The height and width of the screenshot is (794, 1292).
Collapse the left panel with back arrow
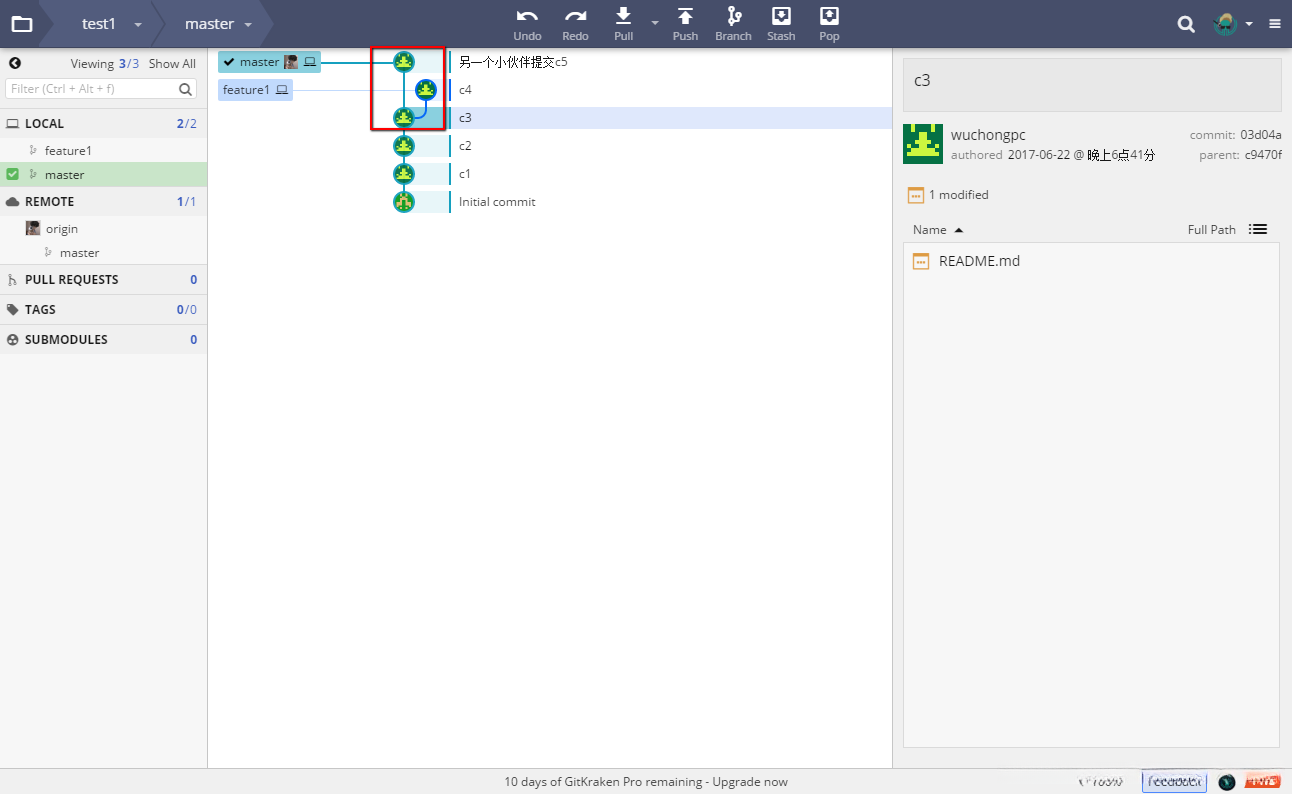(x=15, y=63)
